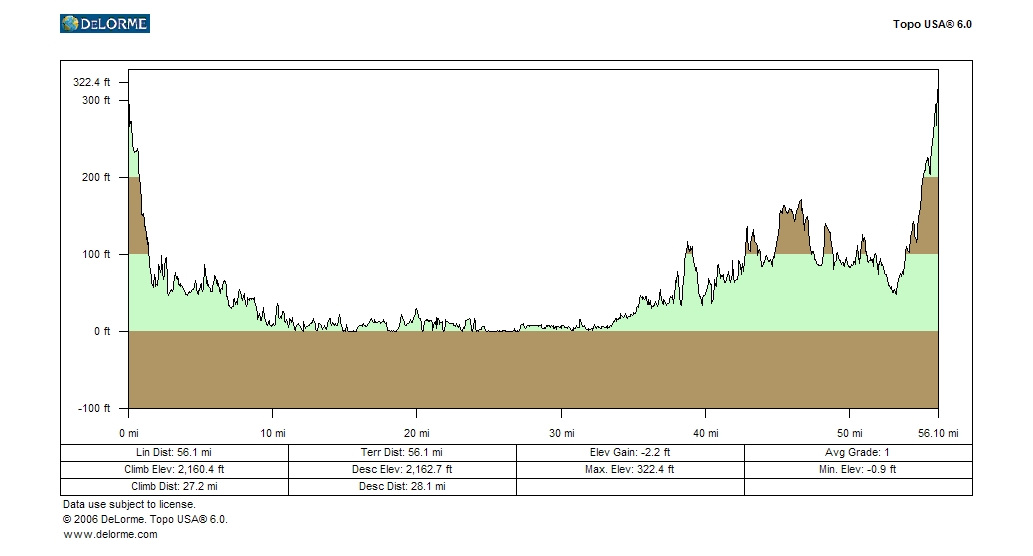
Task: Click the 20 mi distance axis label
Action: click(x=417, y=433)
